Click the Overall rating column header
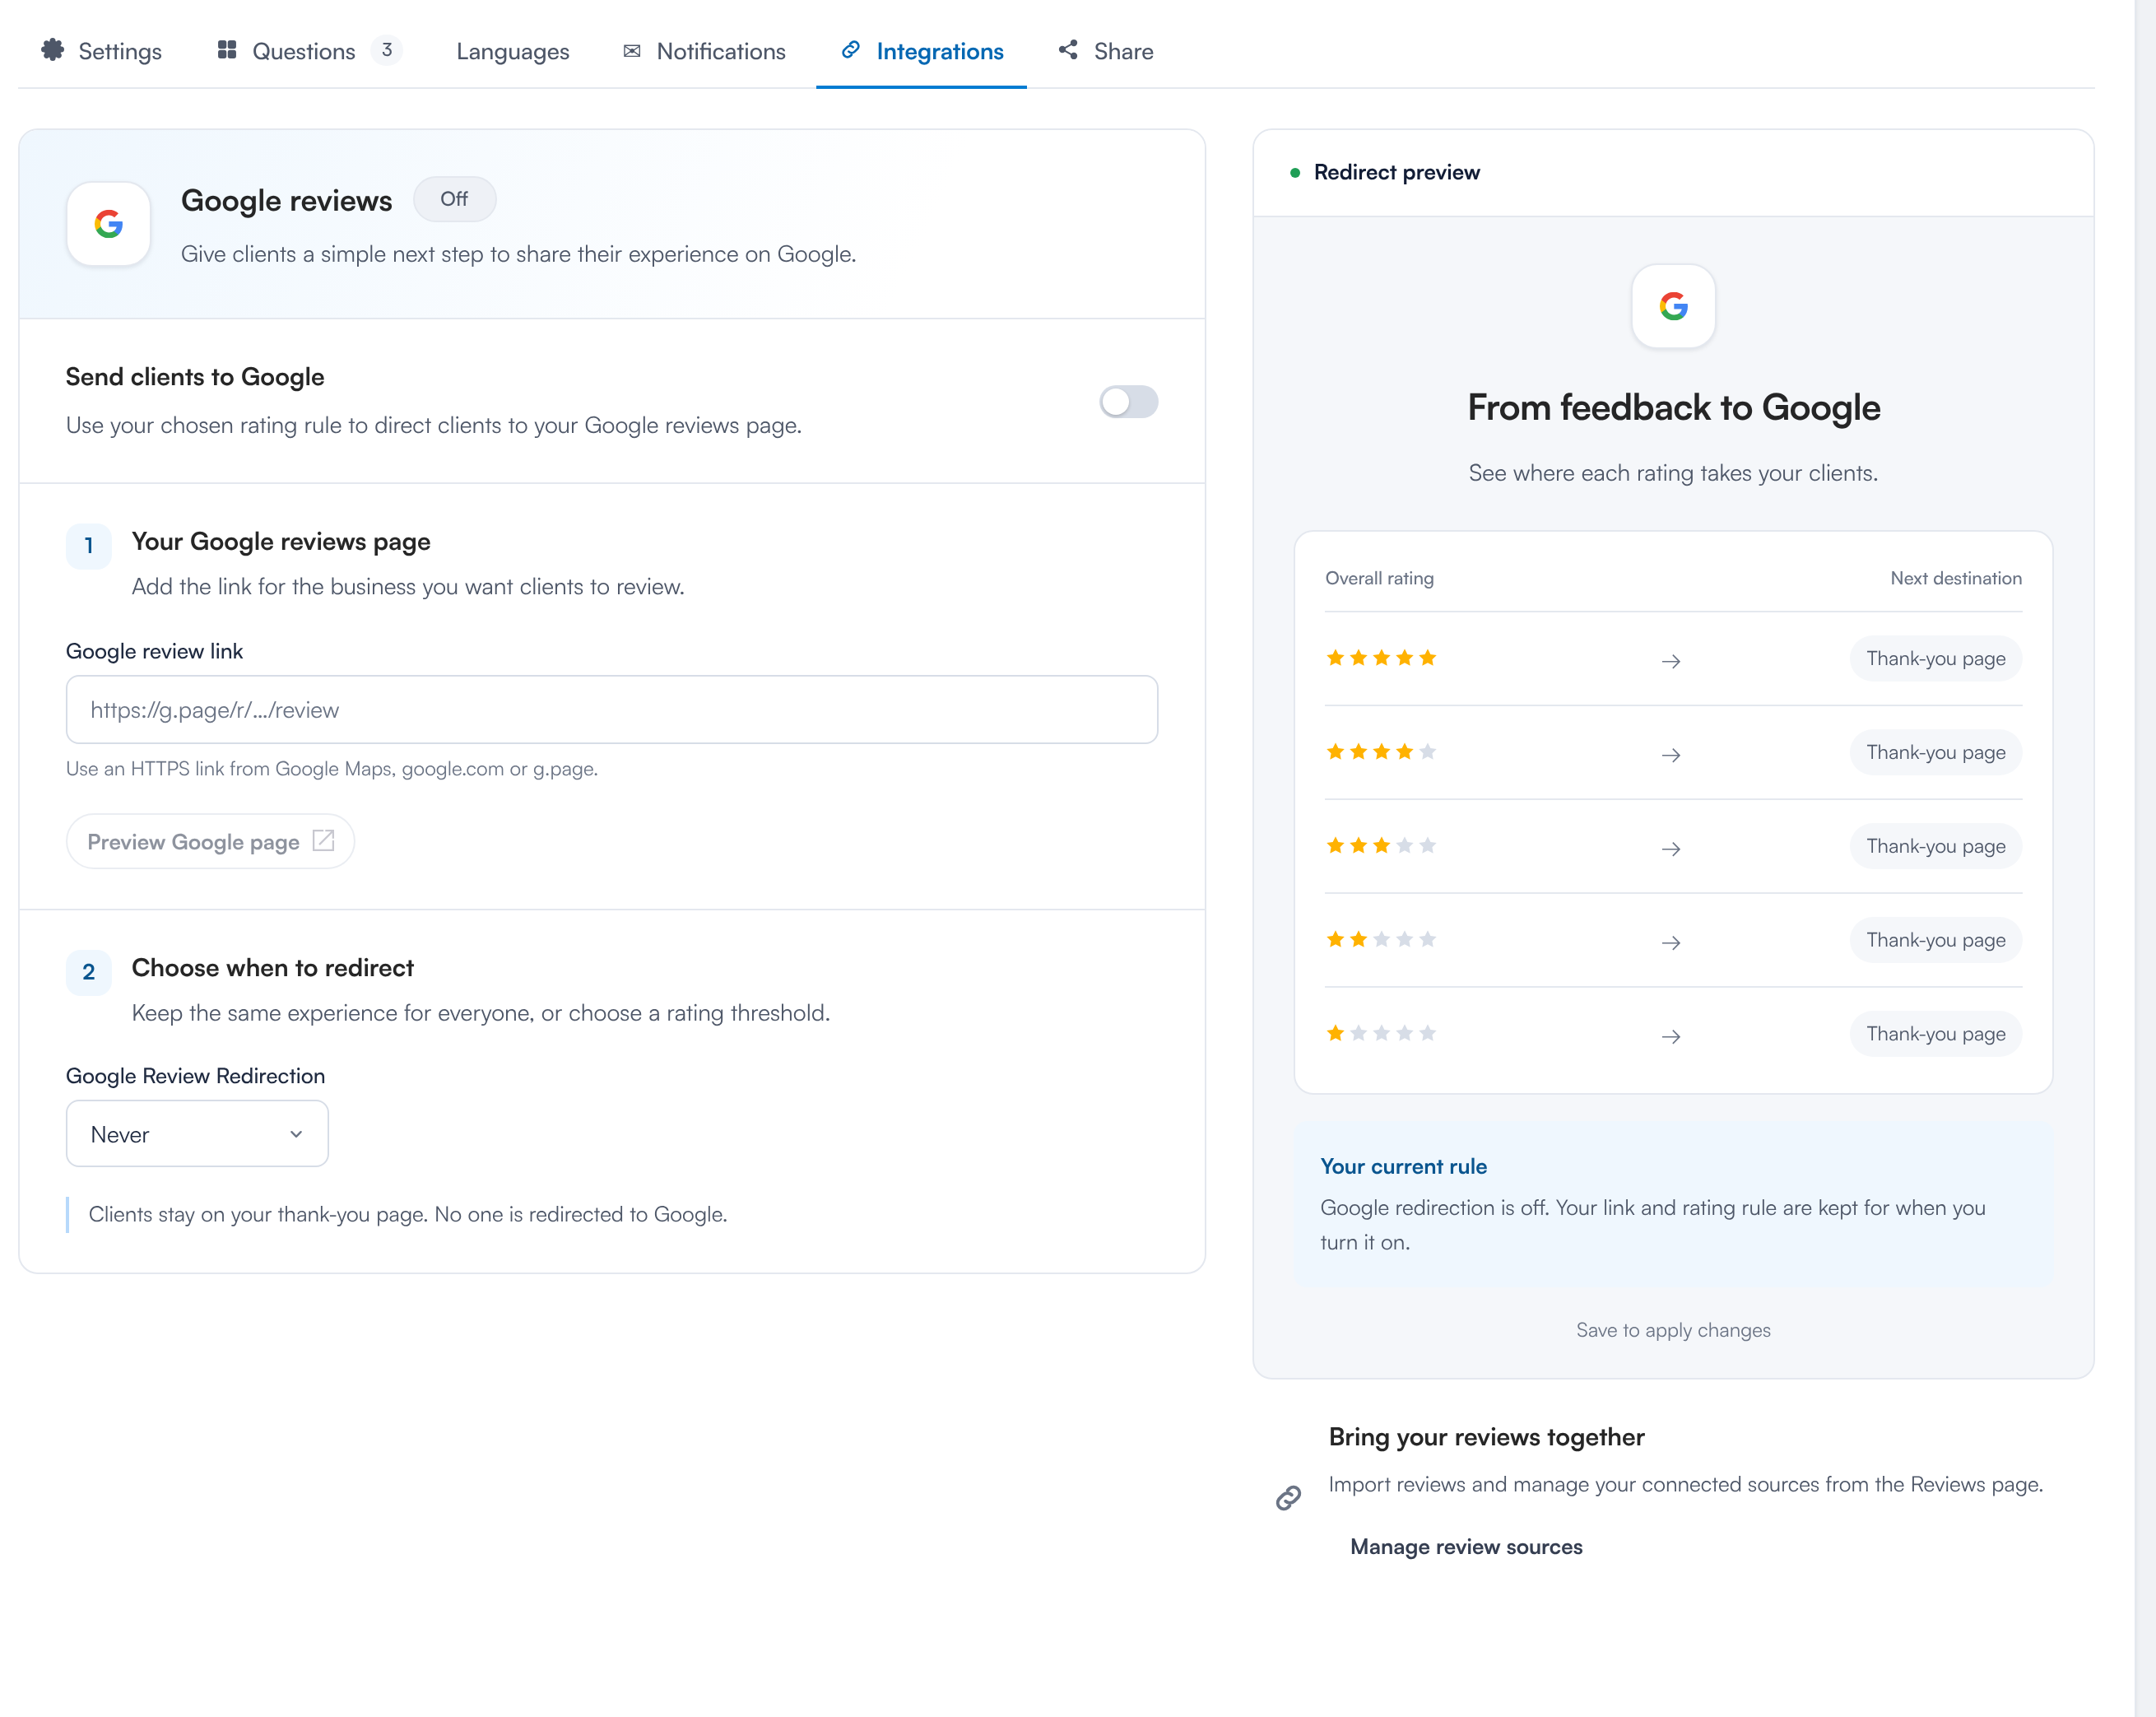Screen dimensions: 2156x1717 (1379, 578)
